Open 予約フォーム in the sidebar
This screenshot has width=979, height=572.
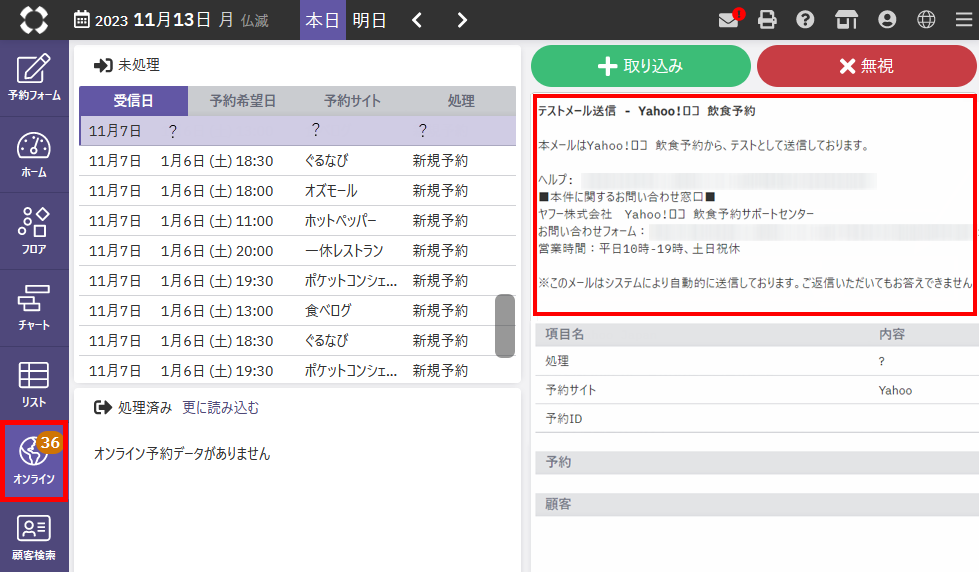coord(34,78)
